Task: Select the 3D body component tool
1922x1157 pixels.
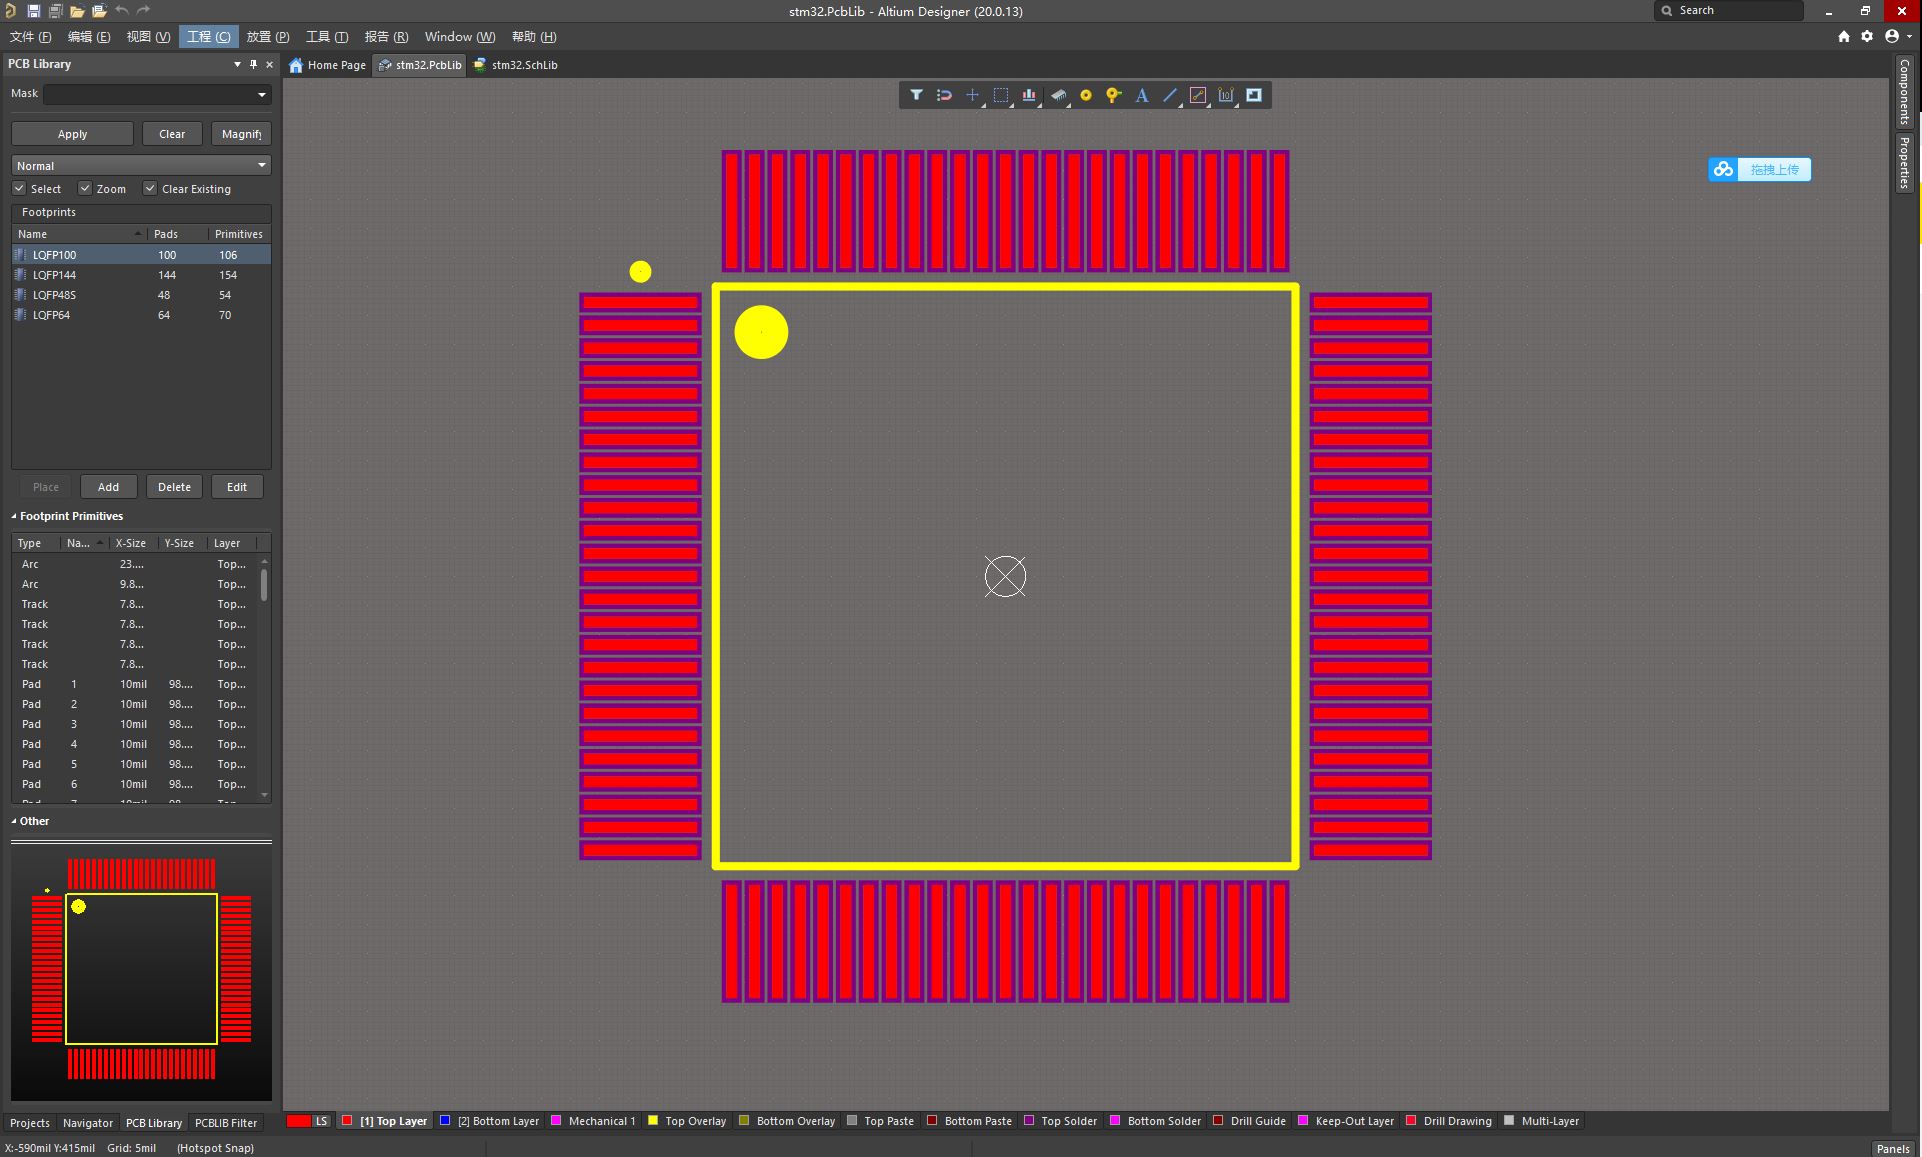Action: coord(1057,95)
